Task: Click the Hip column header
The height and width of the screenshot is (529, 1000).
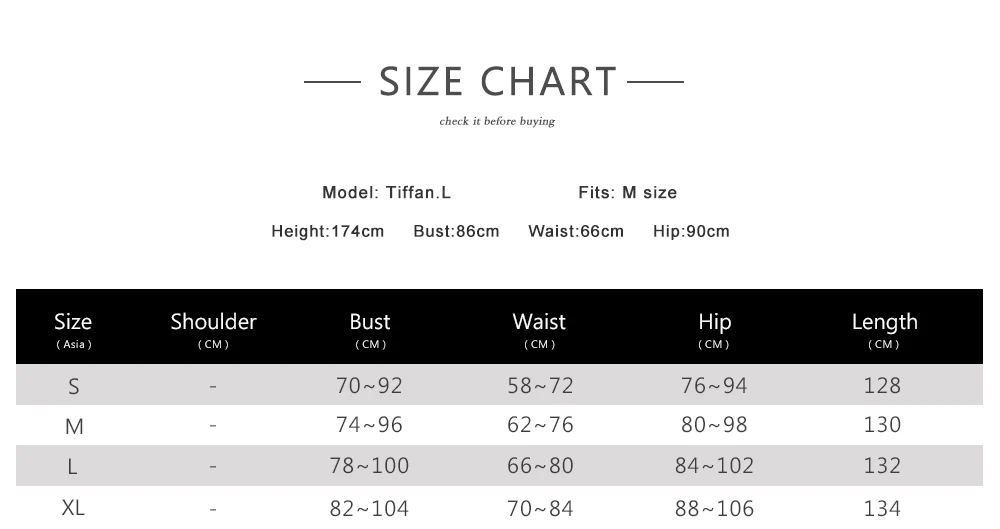Action: point(714,329)
